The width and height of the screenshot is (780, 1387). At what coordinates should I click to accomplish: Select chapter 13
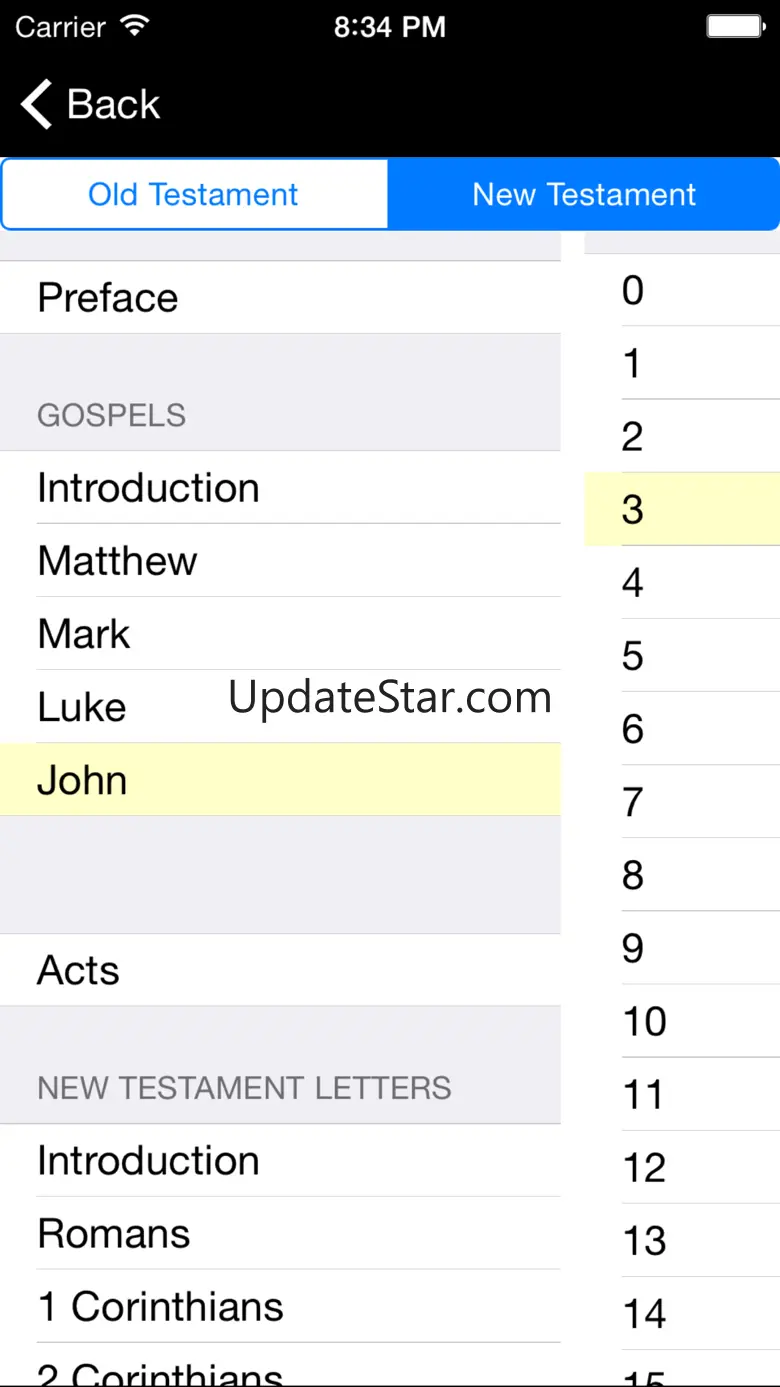click(x=682, y=1240)
